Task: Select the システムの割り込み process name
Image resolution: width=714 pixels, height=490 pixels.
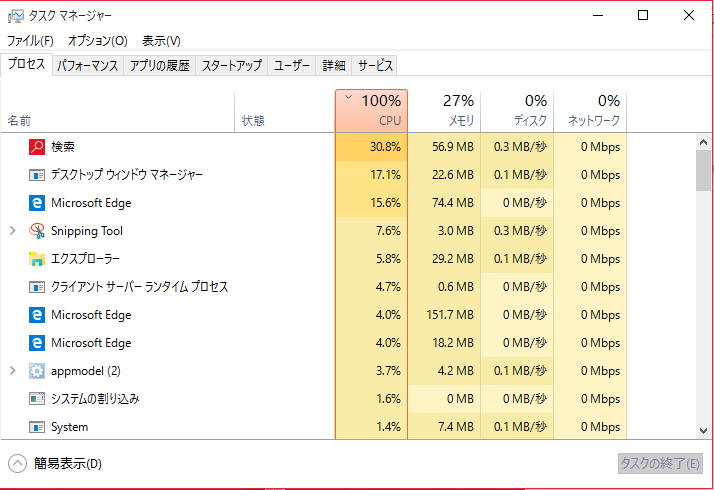Action: coord(95,399)
